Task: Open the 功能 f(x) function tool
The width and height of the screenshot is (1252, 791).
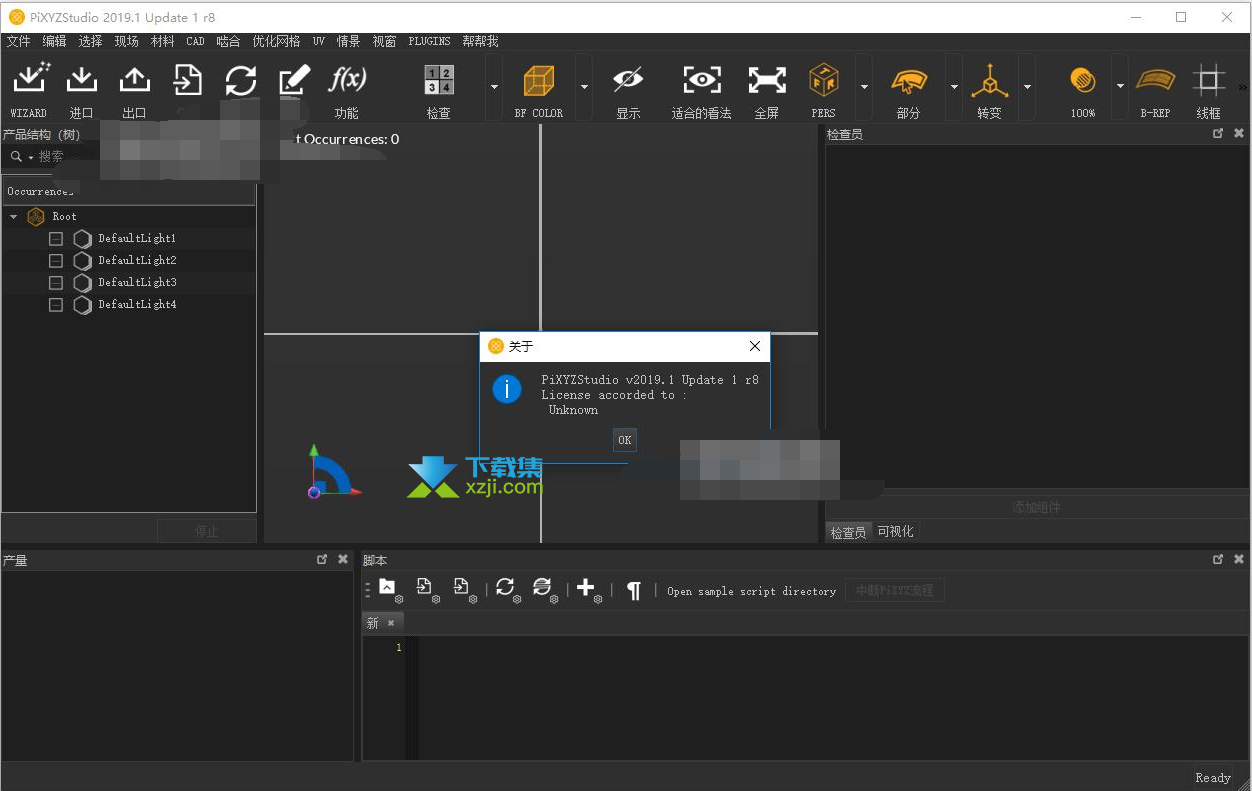Action: point(347,80)
